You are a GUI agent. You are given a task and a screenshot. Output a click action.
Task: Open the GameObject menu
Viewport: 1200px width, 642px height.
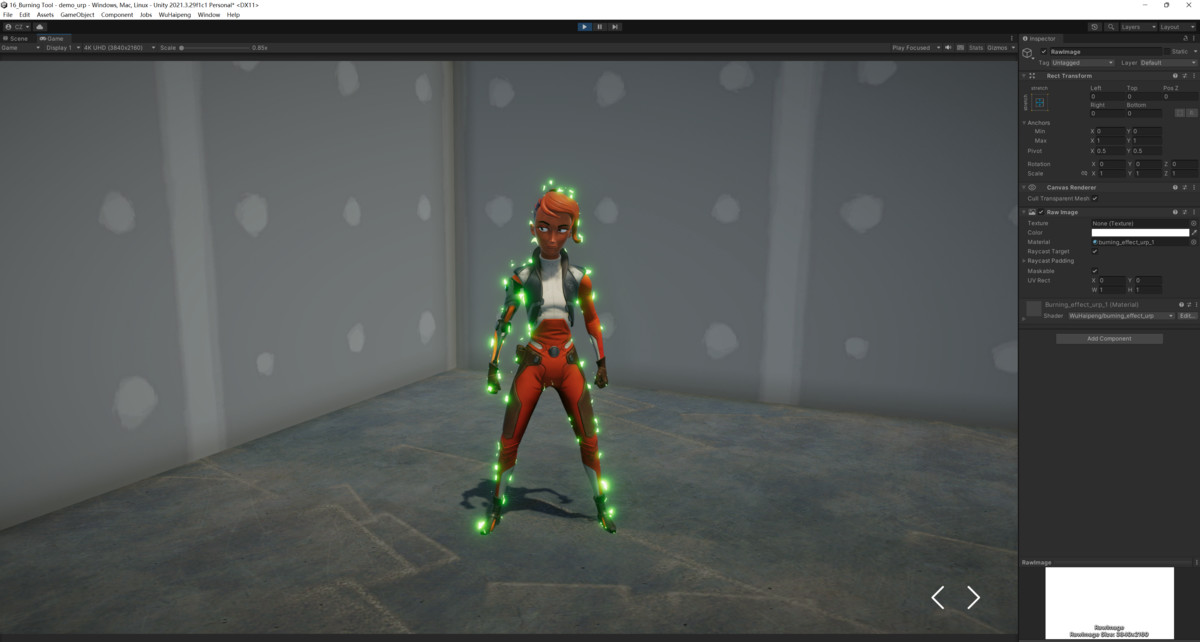pos(77,15)
